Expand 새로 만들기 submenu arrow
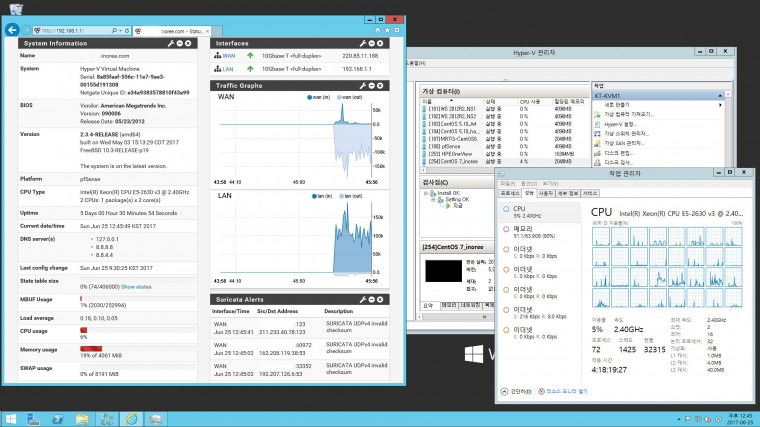This screenshot has height=427, width=760. click(720, 105)
